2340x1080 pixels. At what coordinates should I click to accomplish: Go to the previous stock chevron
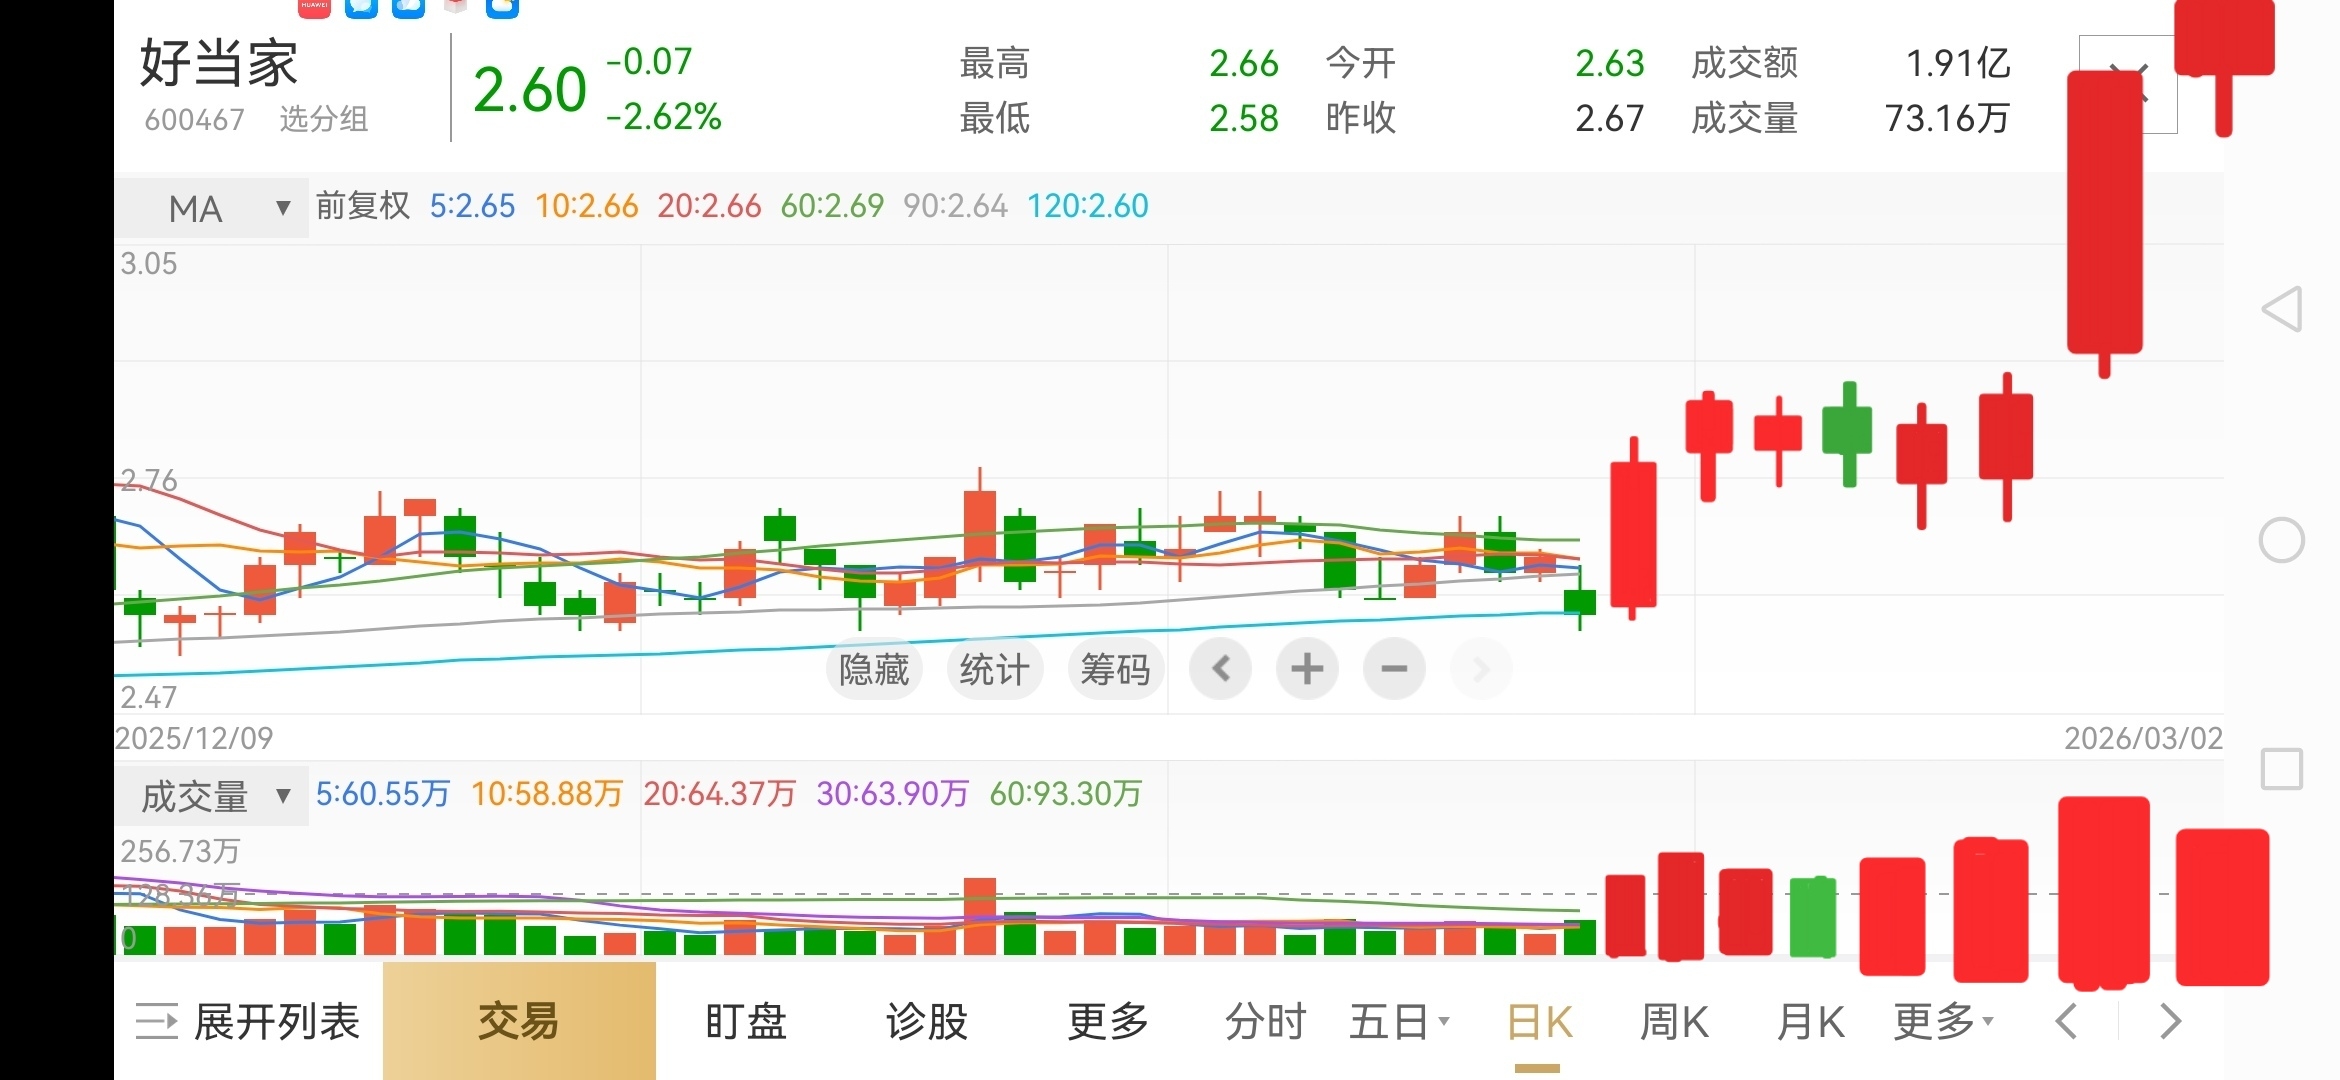pyautogui.click(x=2067, y=1022)
